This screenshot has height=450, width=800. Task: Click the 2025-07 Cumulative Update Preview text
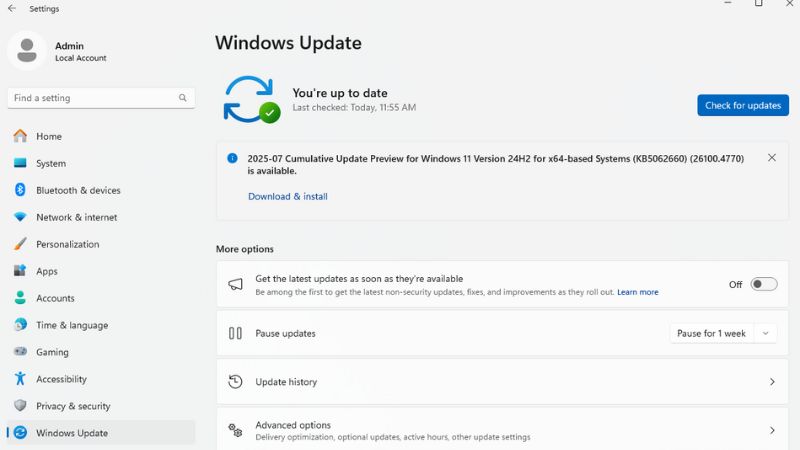495,164
